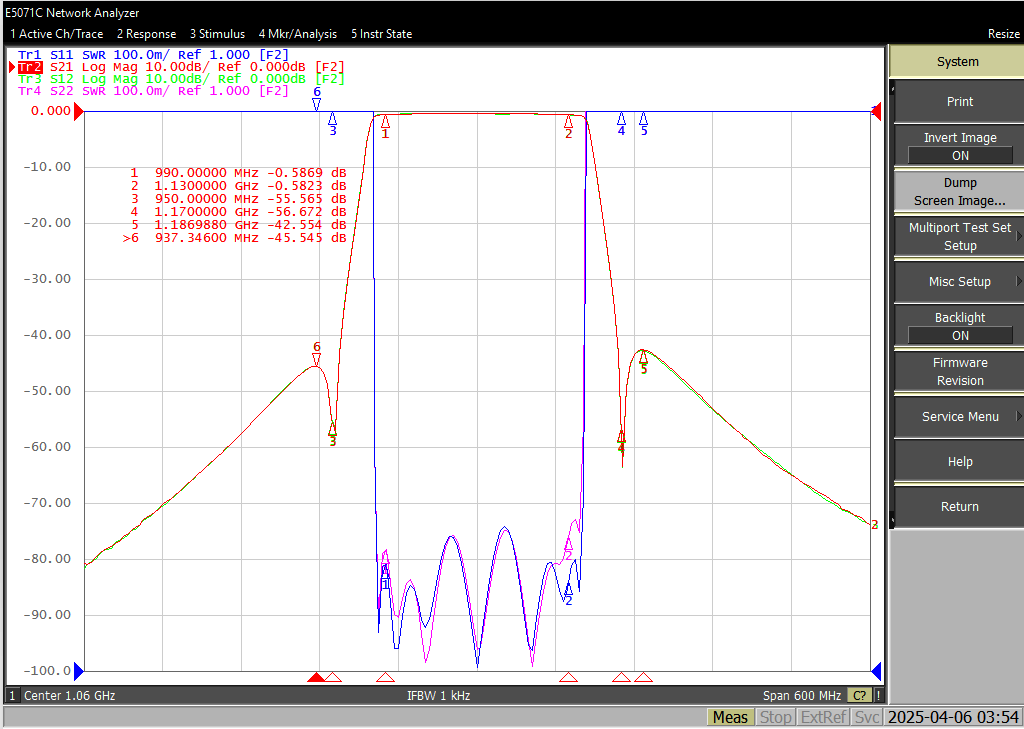Viewport: 1024px width, 729px height.
Task: Open the Mkr/Analysis menu
Action: pos(298,34)
